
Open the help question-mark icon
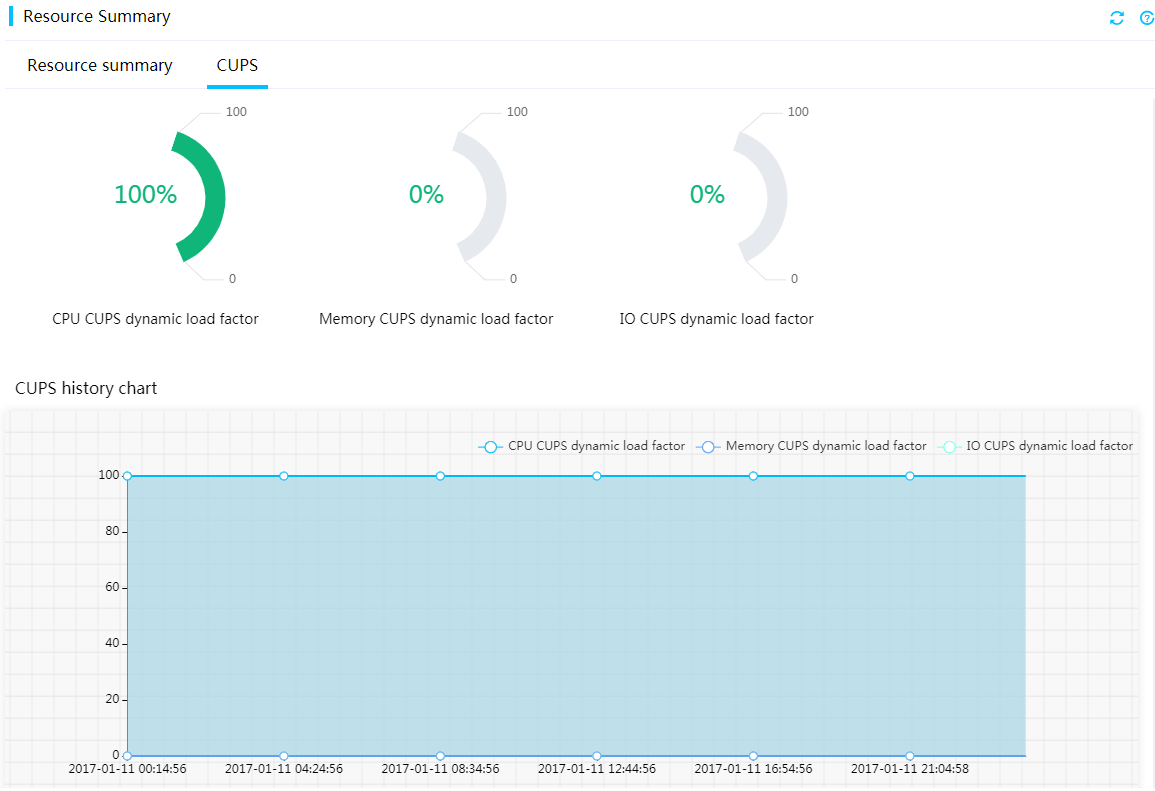tap(1148, 18)
